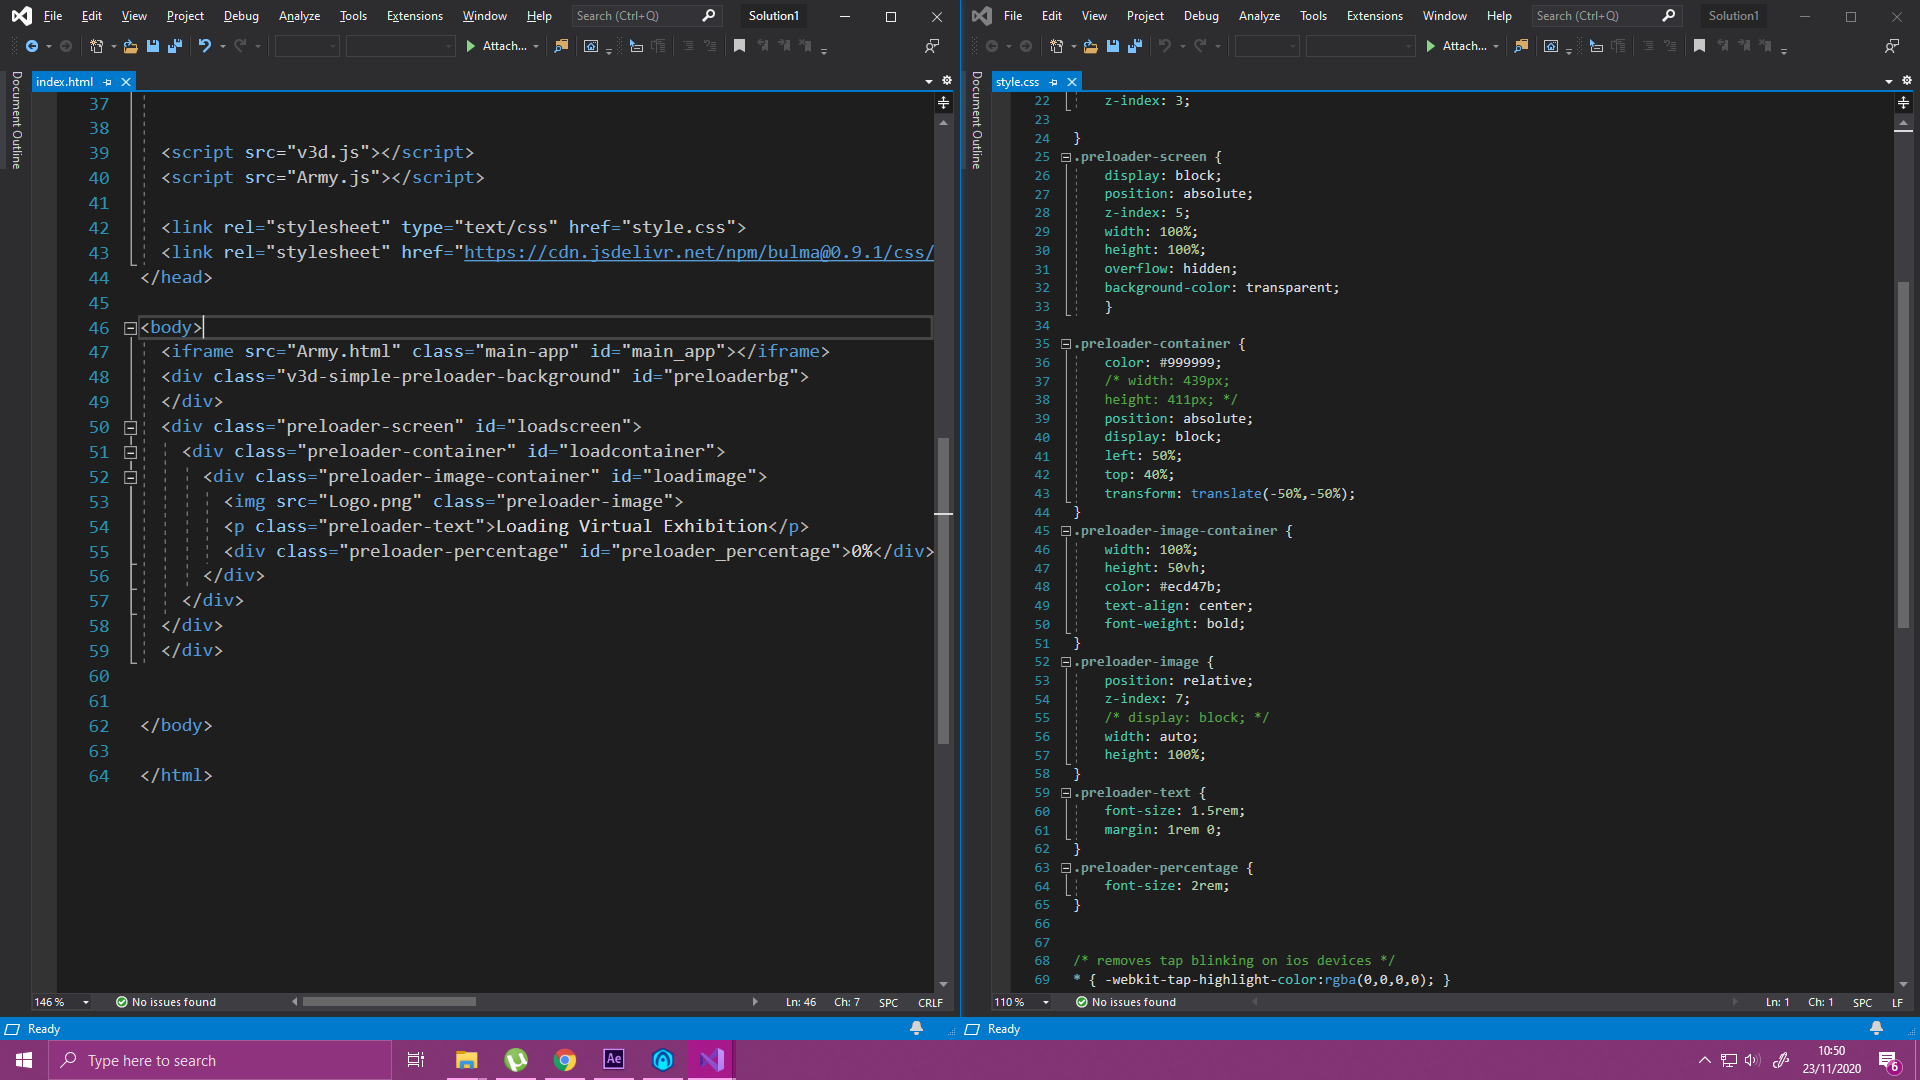
Task: Collapse preloader-container div on line 51
Action: click(x=130, y=452)
